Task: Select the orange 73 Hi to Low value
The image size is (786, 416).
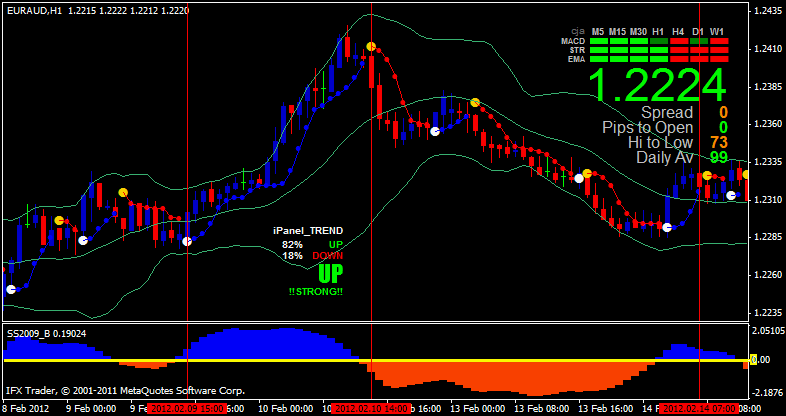Action: (719, 143)
